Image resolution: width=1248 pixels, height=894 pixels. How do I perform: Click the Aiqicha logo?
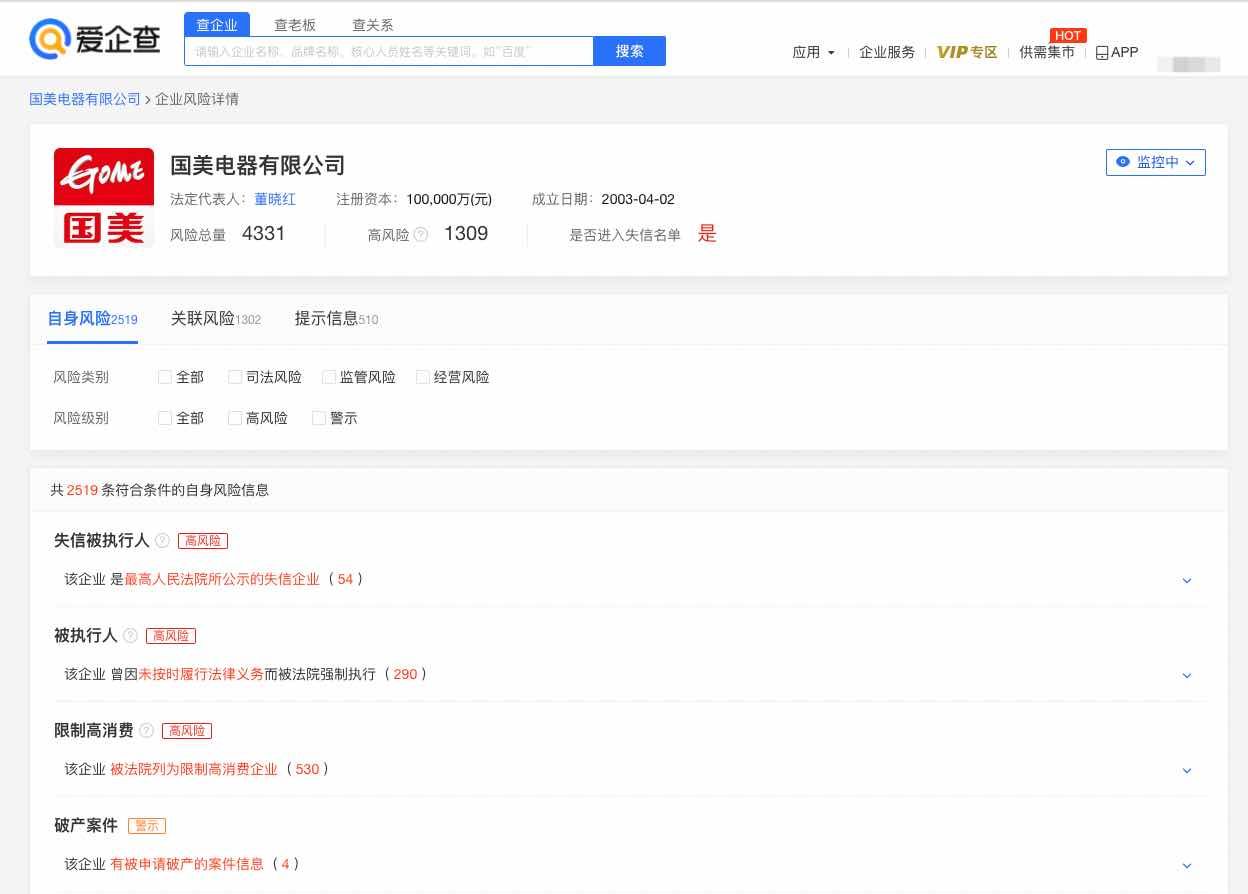pyautogui.click(x=95, y=39)
